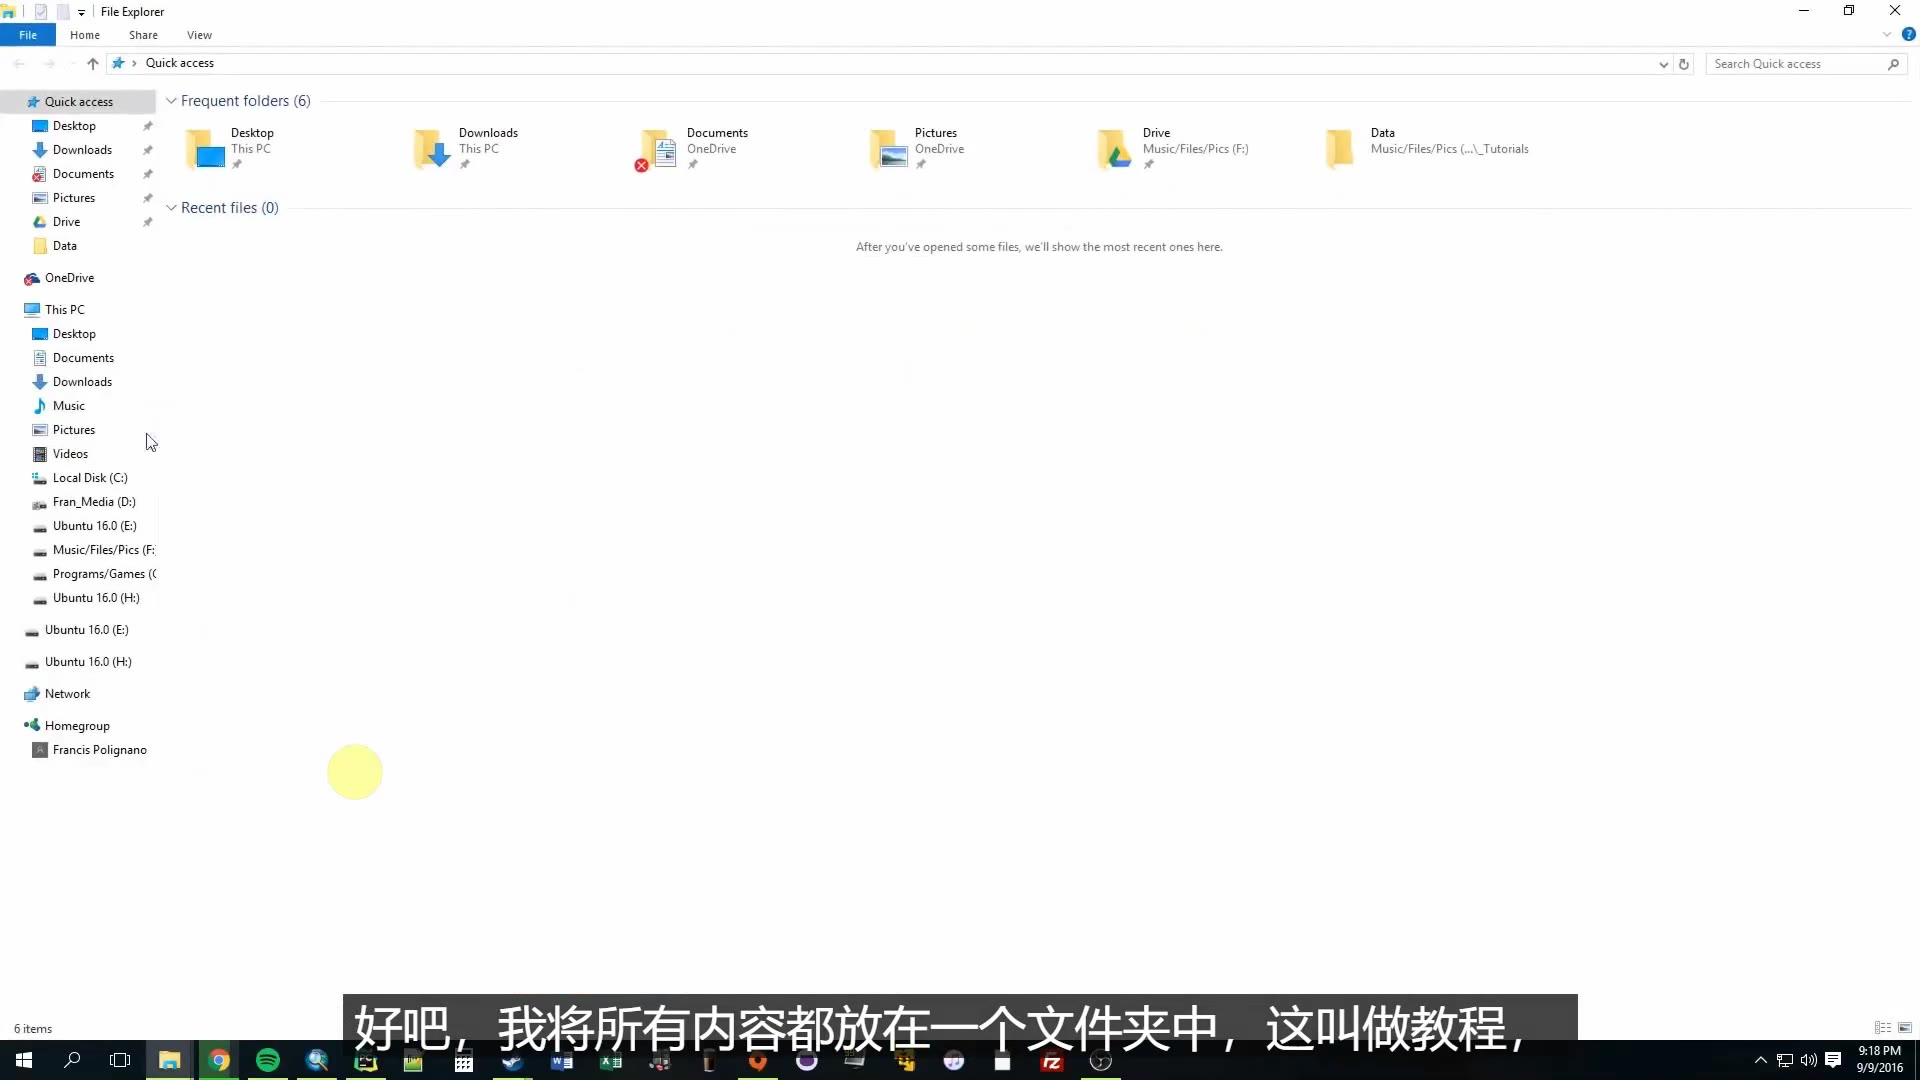The width and height of the screenshot is (1920, 1080).
Task: Click the Properties quick toolbar icon
Action: point(41,12)
